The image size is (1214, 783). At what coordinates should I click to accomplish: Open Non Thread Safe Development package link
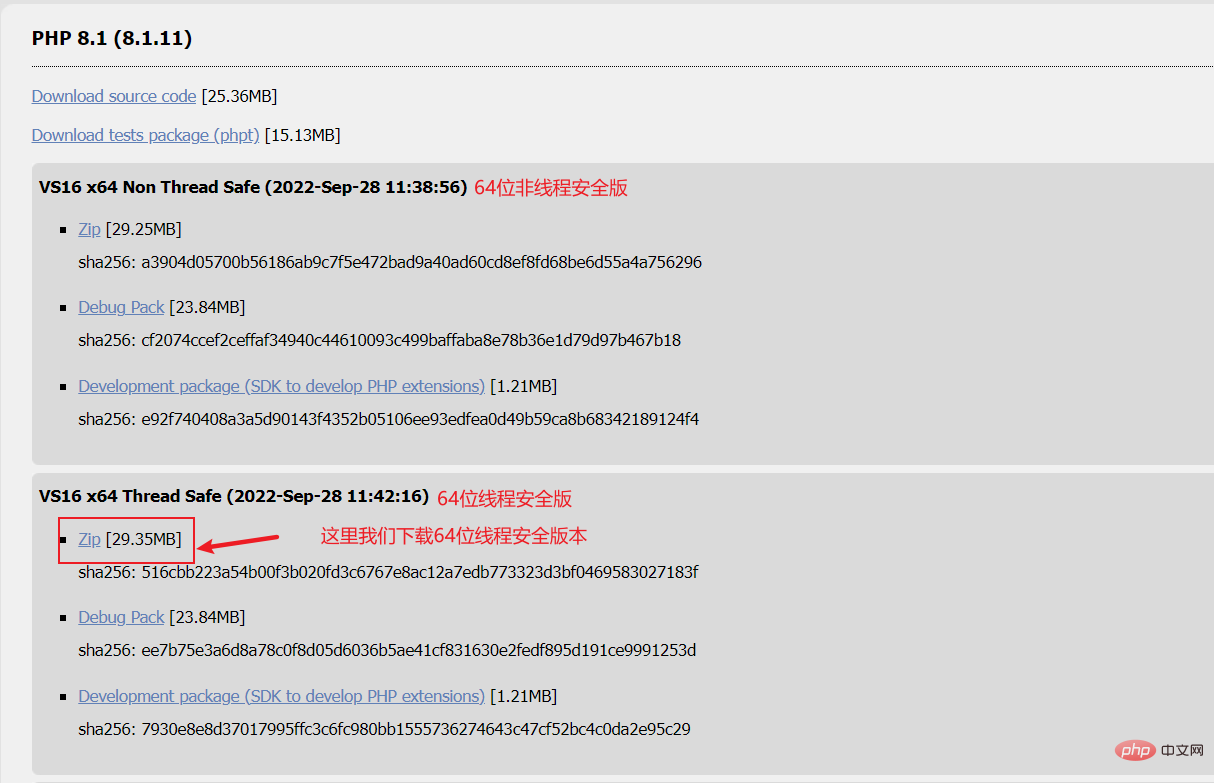(x=282, y=386)
